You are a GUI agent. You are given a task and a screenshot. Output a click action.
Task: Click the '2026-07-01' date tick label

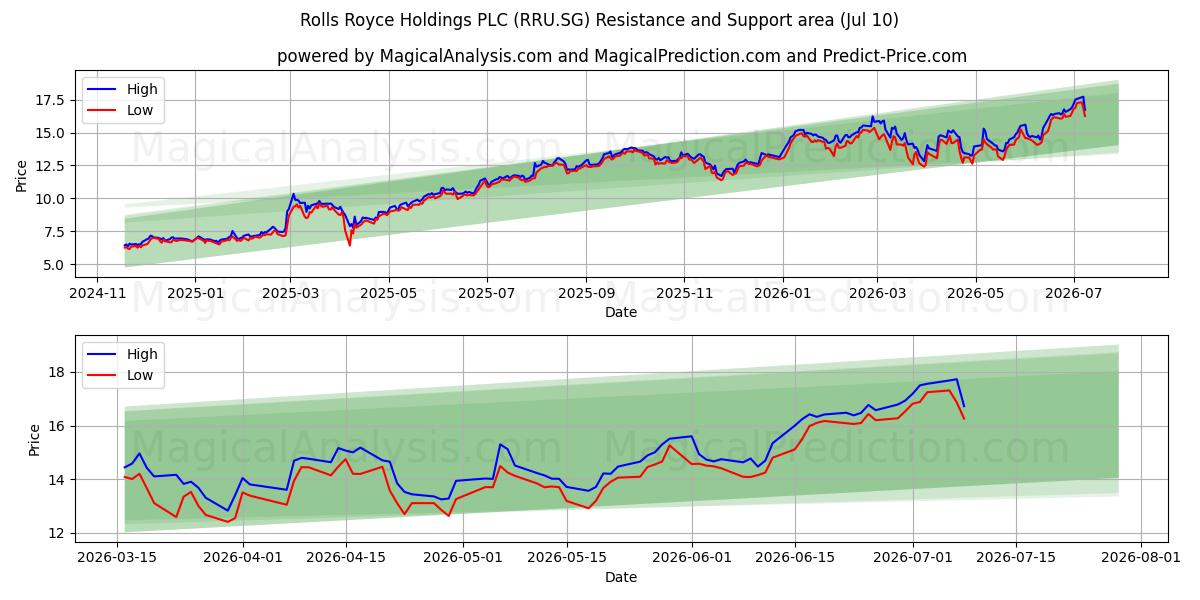click(x=913, y=559)
